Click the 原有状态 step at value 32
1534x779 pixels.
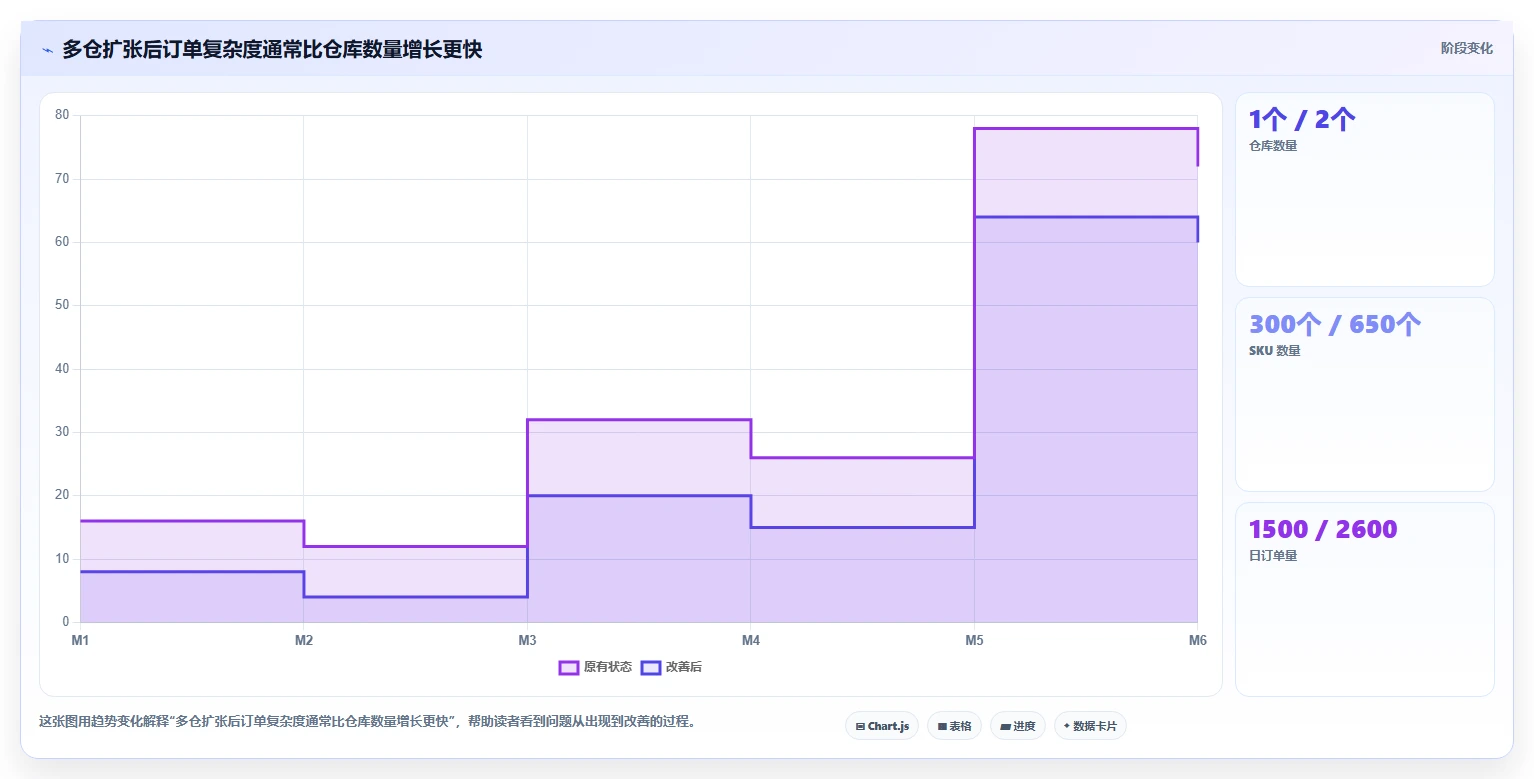coord(639,420)
